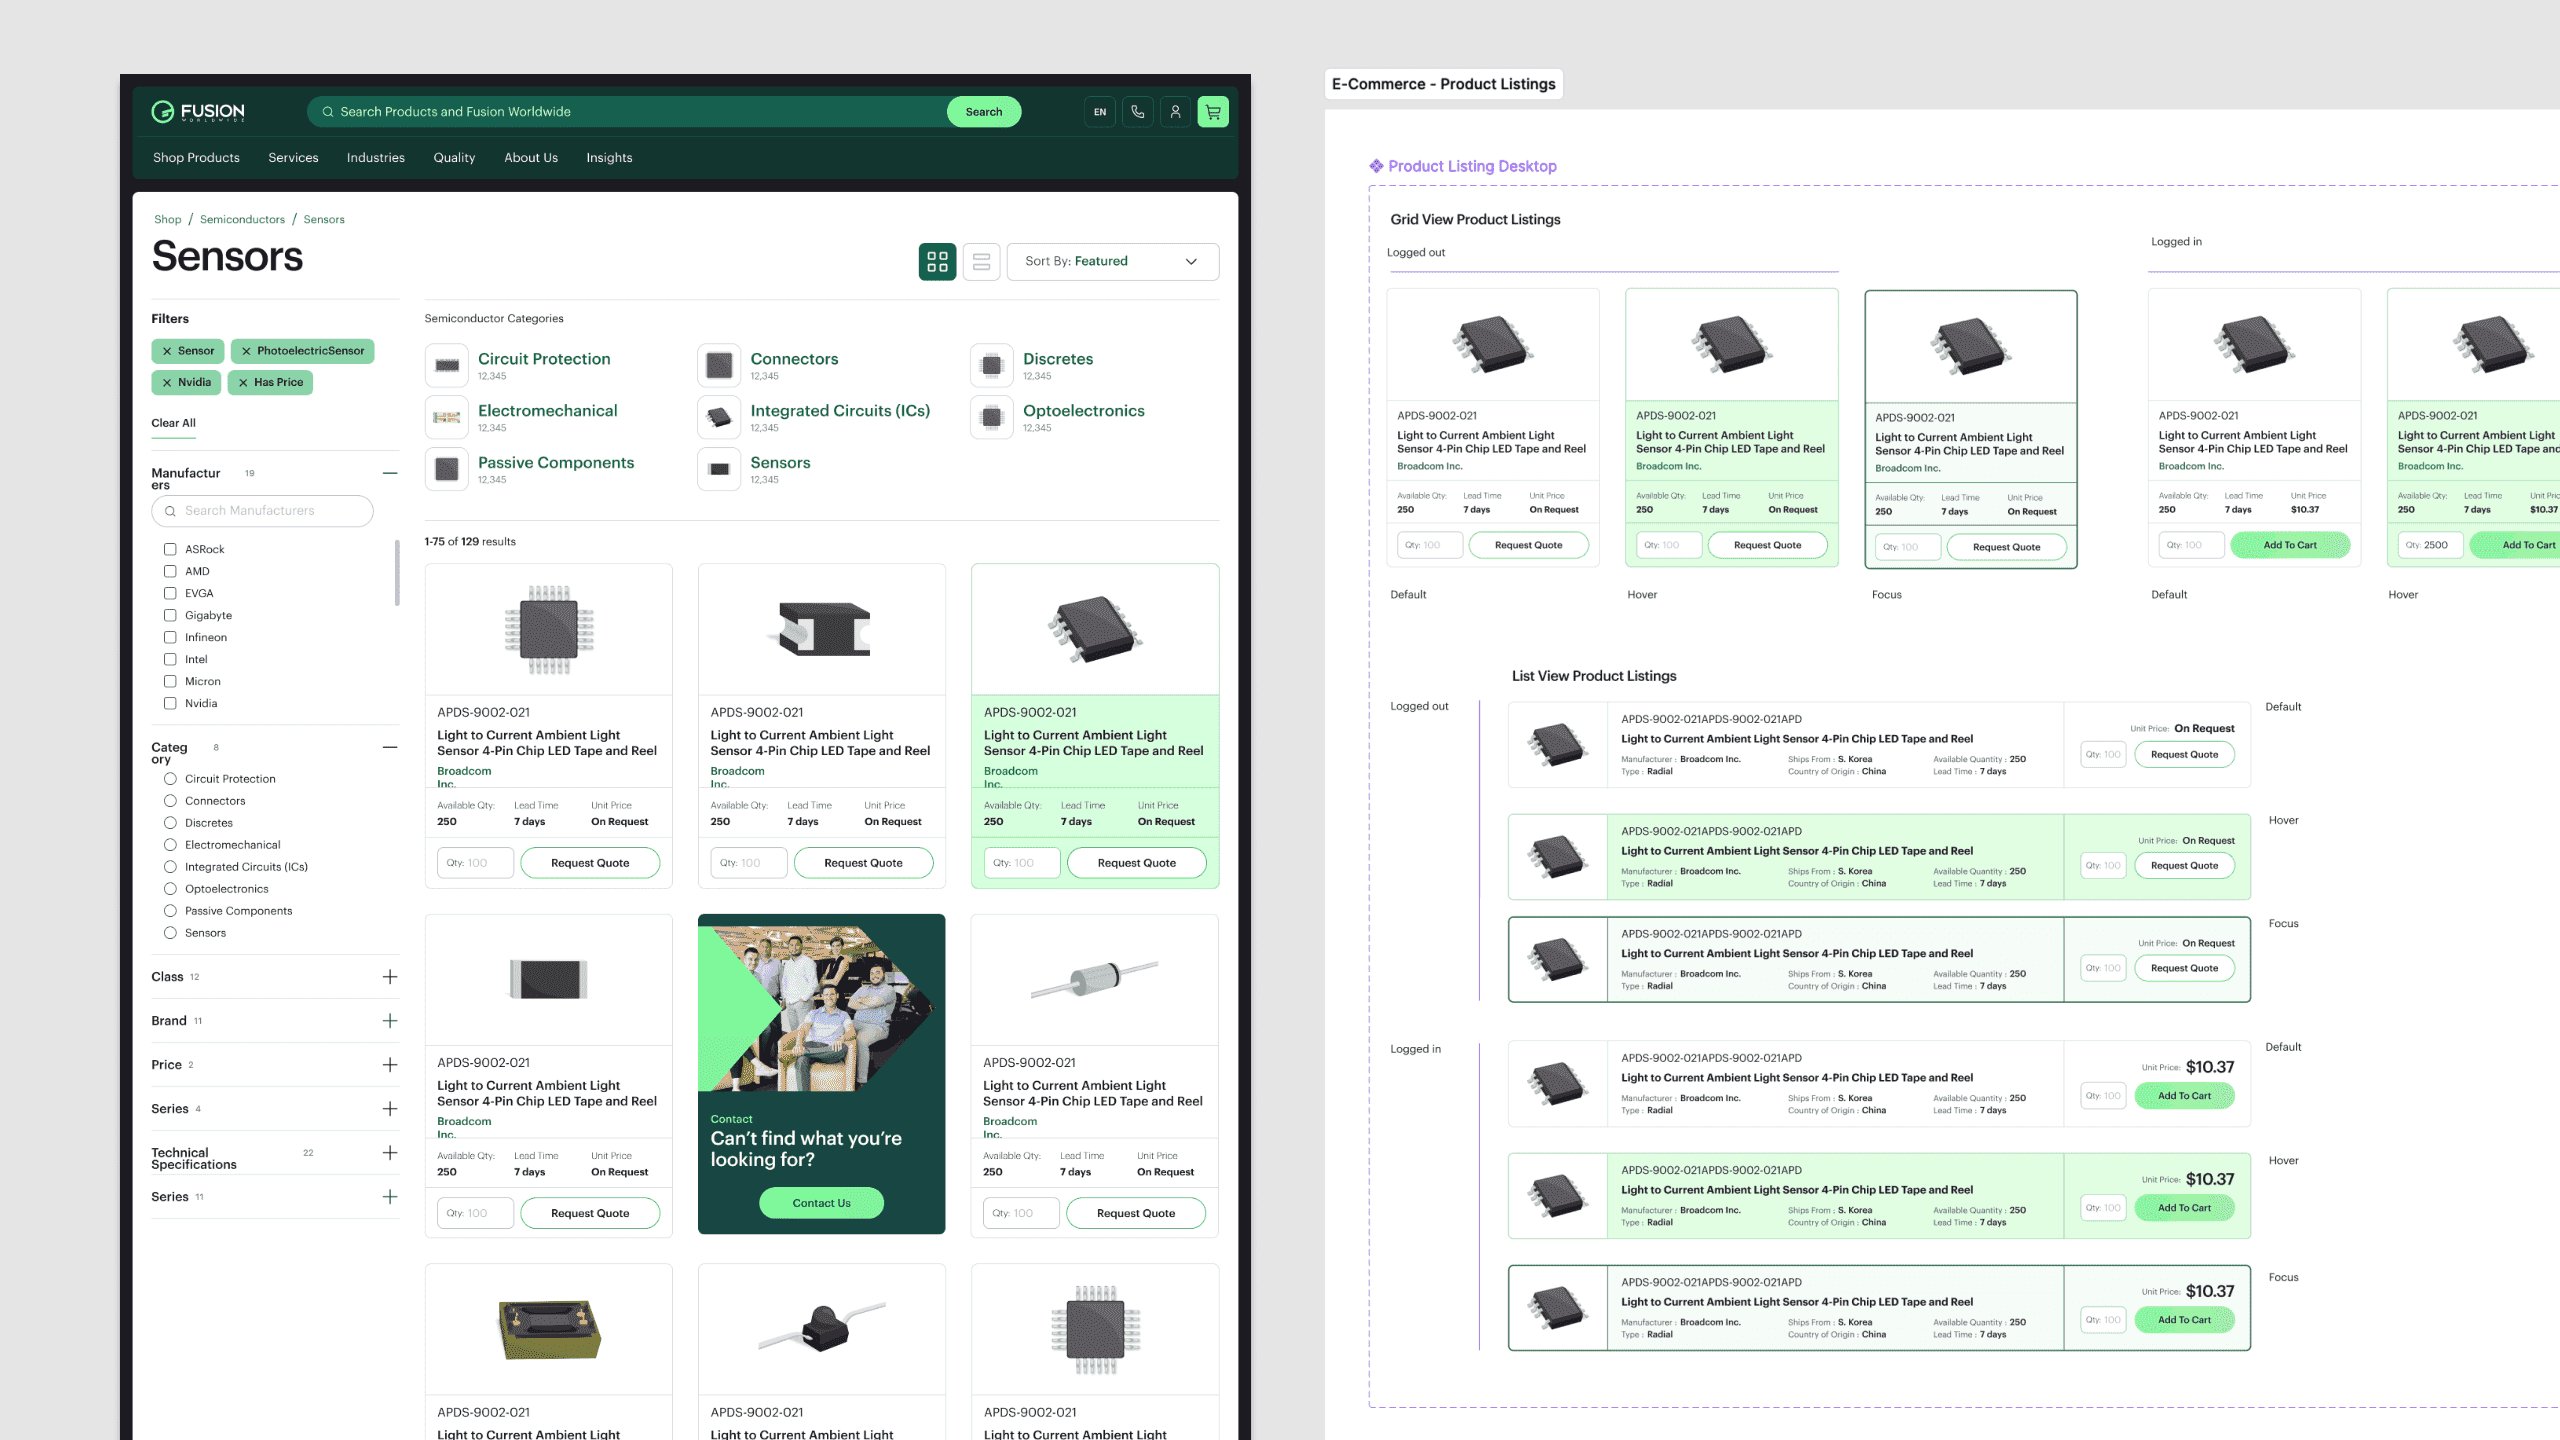
Task: Check the Infineon manufacturer checkbox
Action: pyautogui.click(x=170, y=638)
